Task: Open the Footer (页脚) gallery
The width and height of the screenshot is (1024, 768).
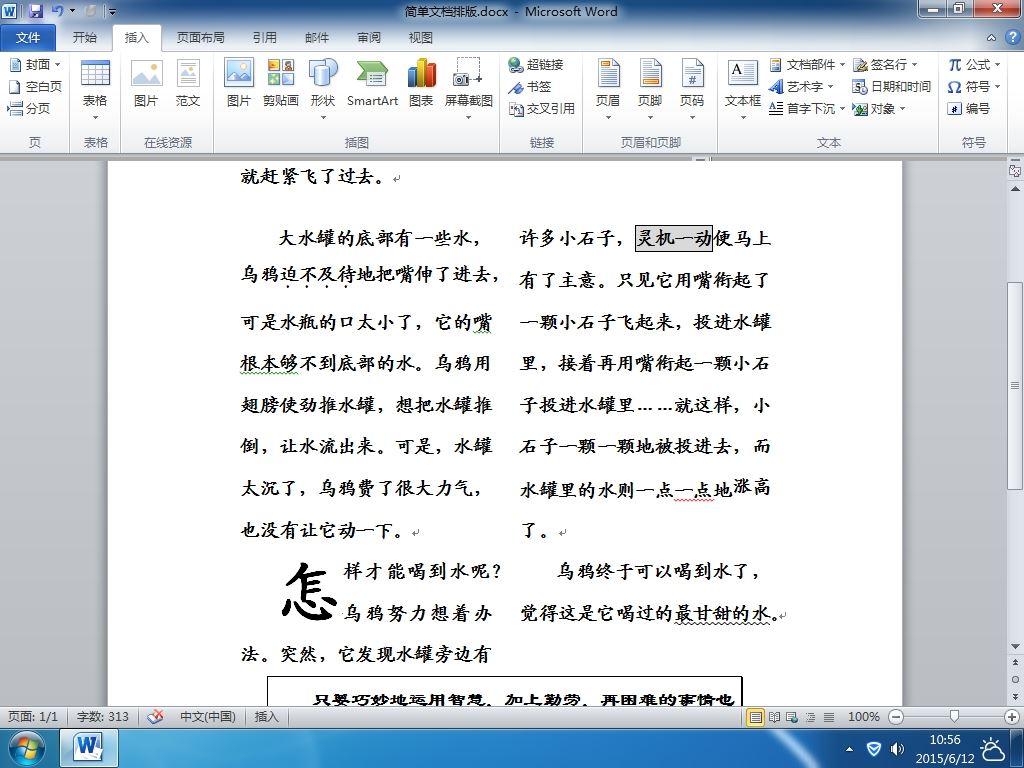Action: coord(650,90)
